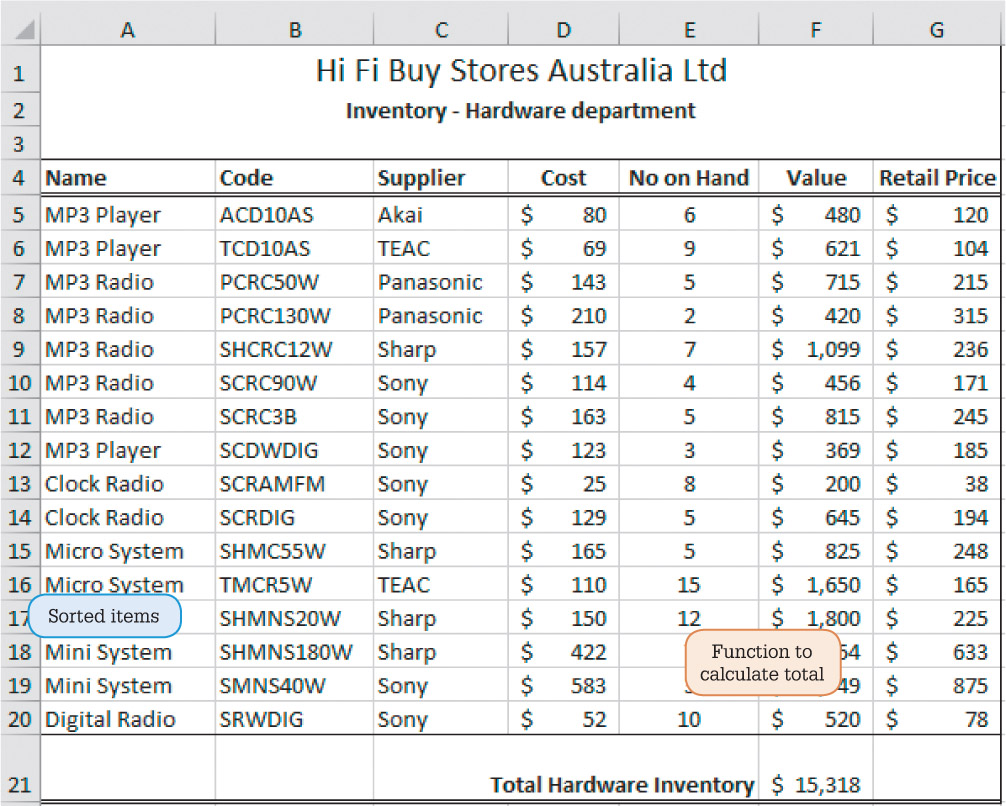Viewport: 1006px width, 806px height.
Task: Click the name cell 'Mini System' in row 19
Action: pyautogui.click(x=128, y=685)
